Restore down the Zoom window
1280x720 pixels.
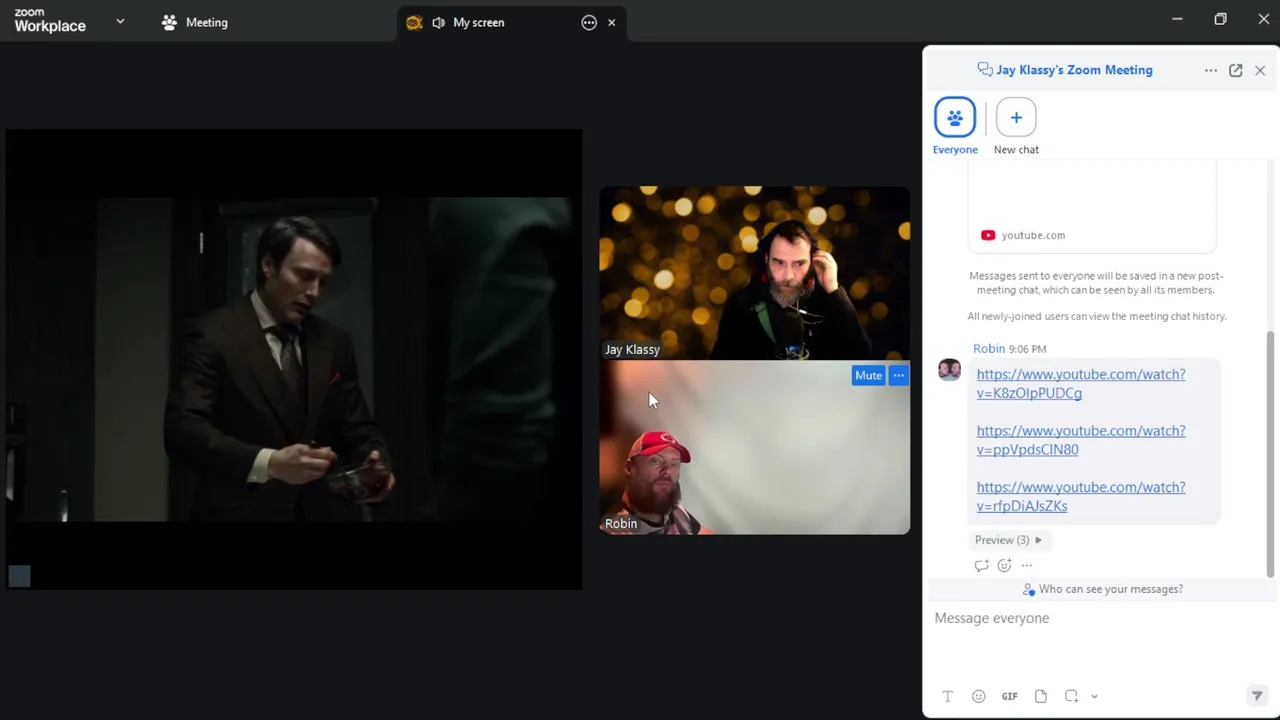point(1220,19)
